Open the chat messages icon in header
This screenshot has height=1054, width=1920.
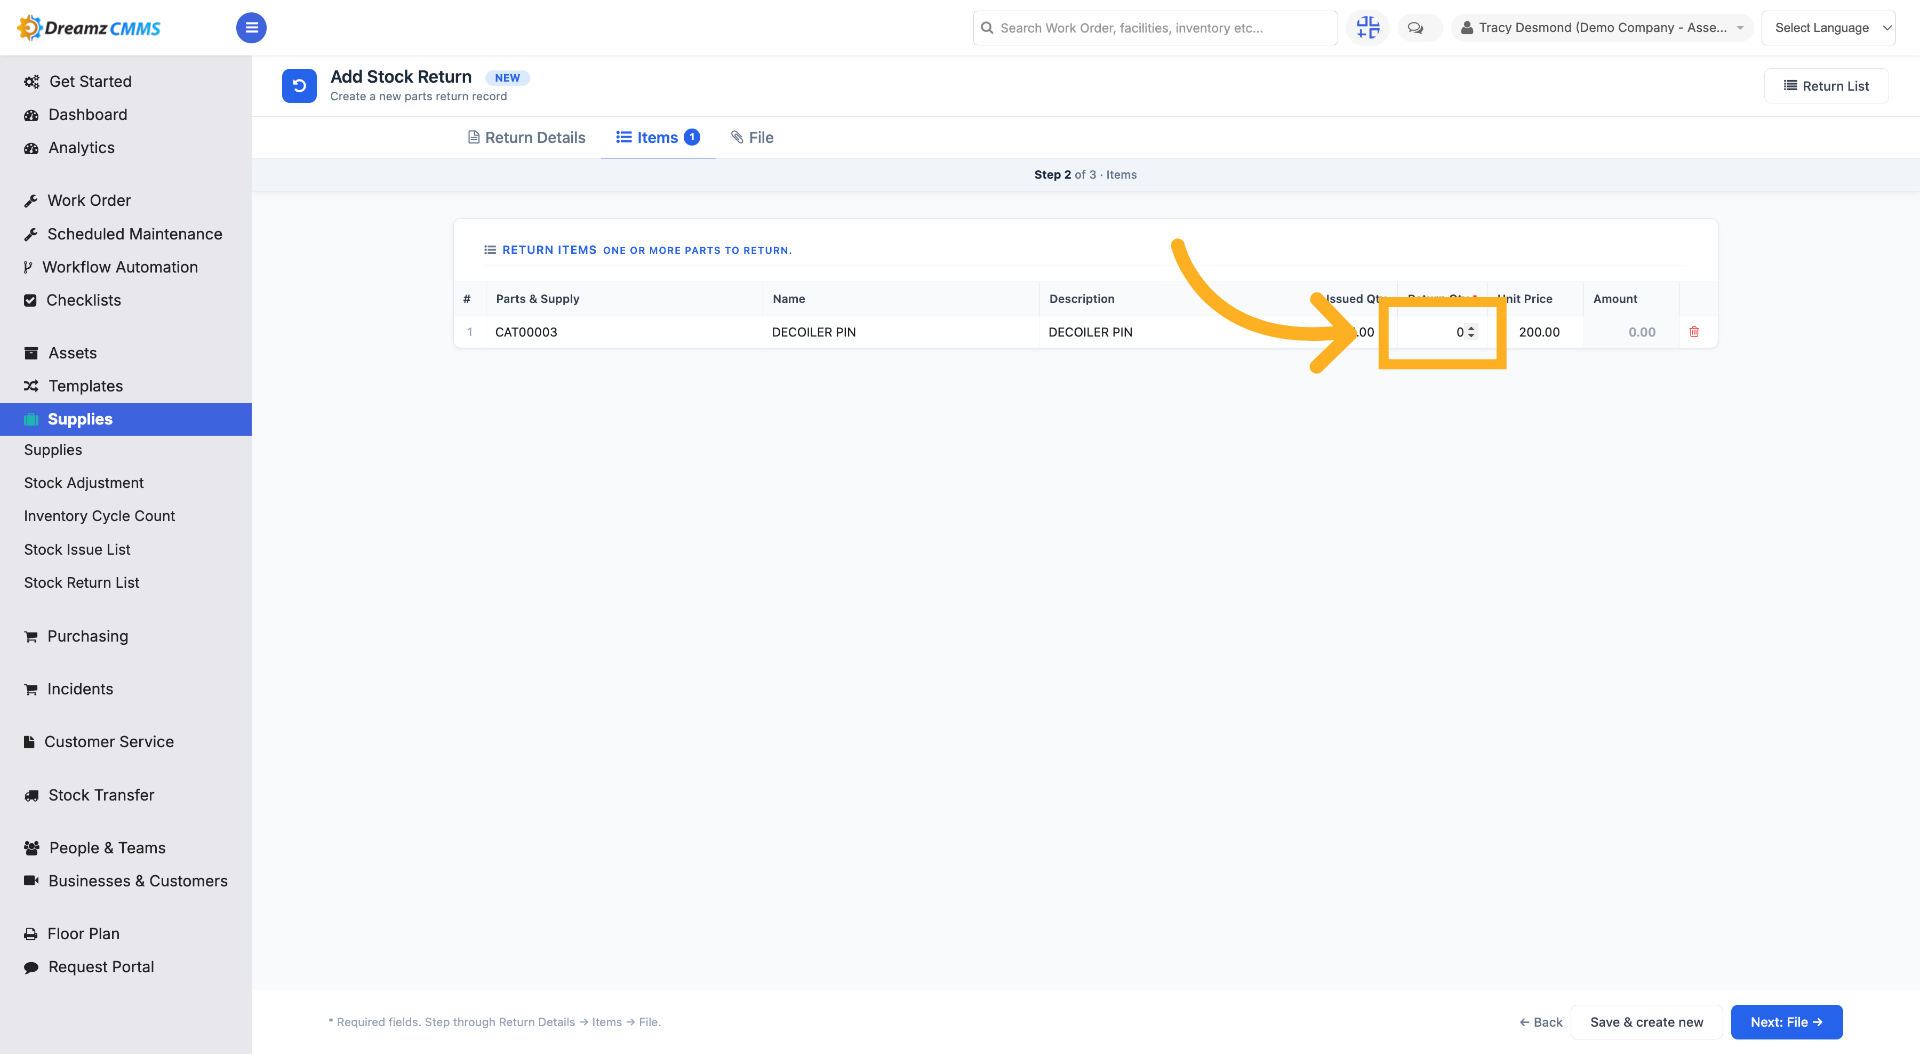point(1415,28)
